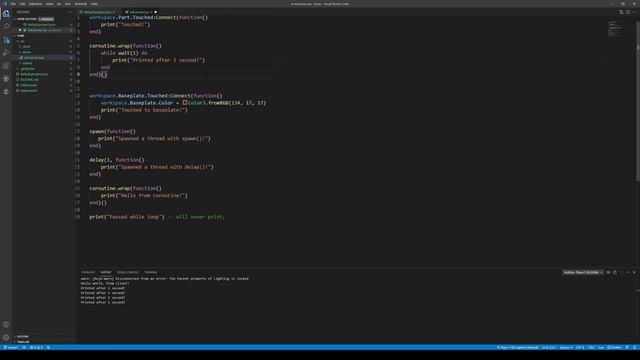
Task: Open the Extensions view
Action: tap(6, 66)
